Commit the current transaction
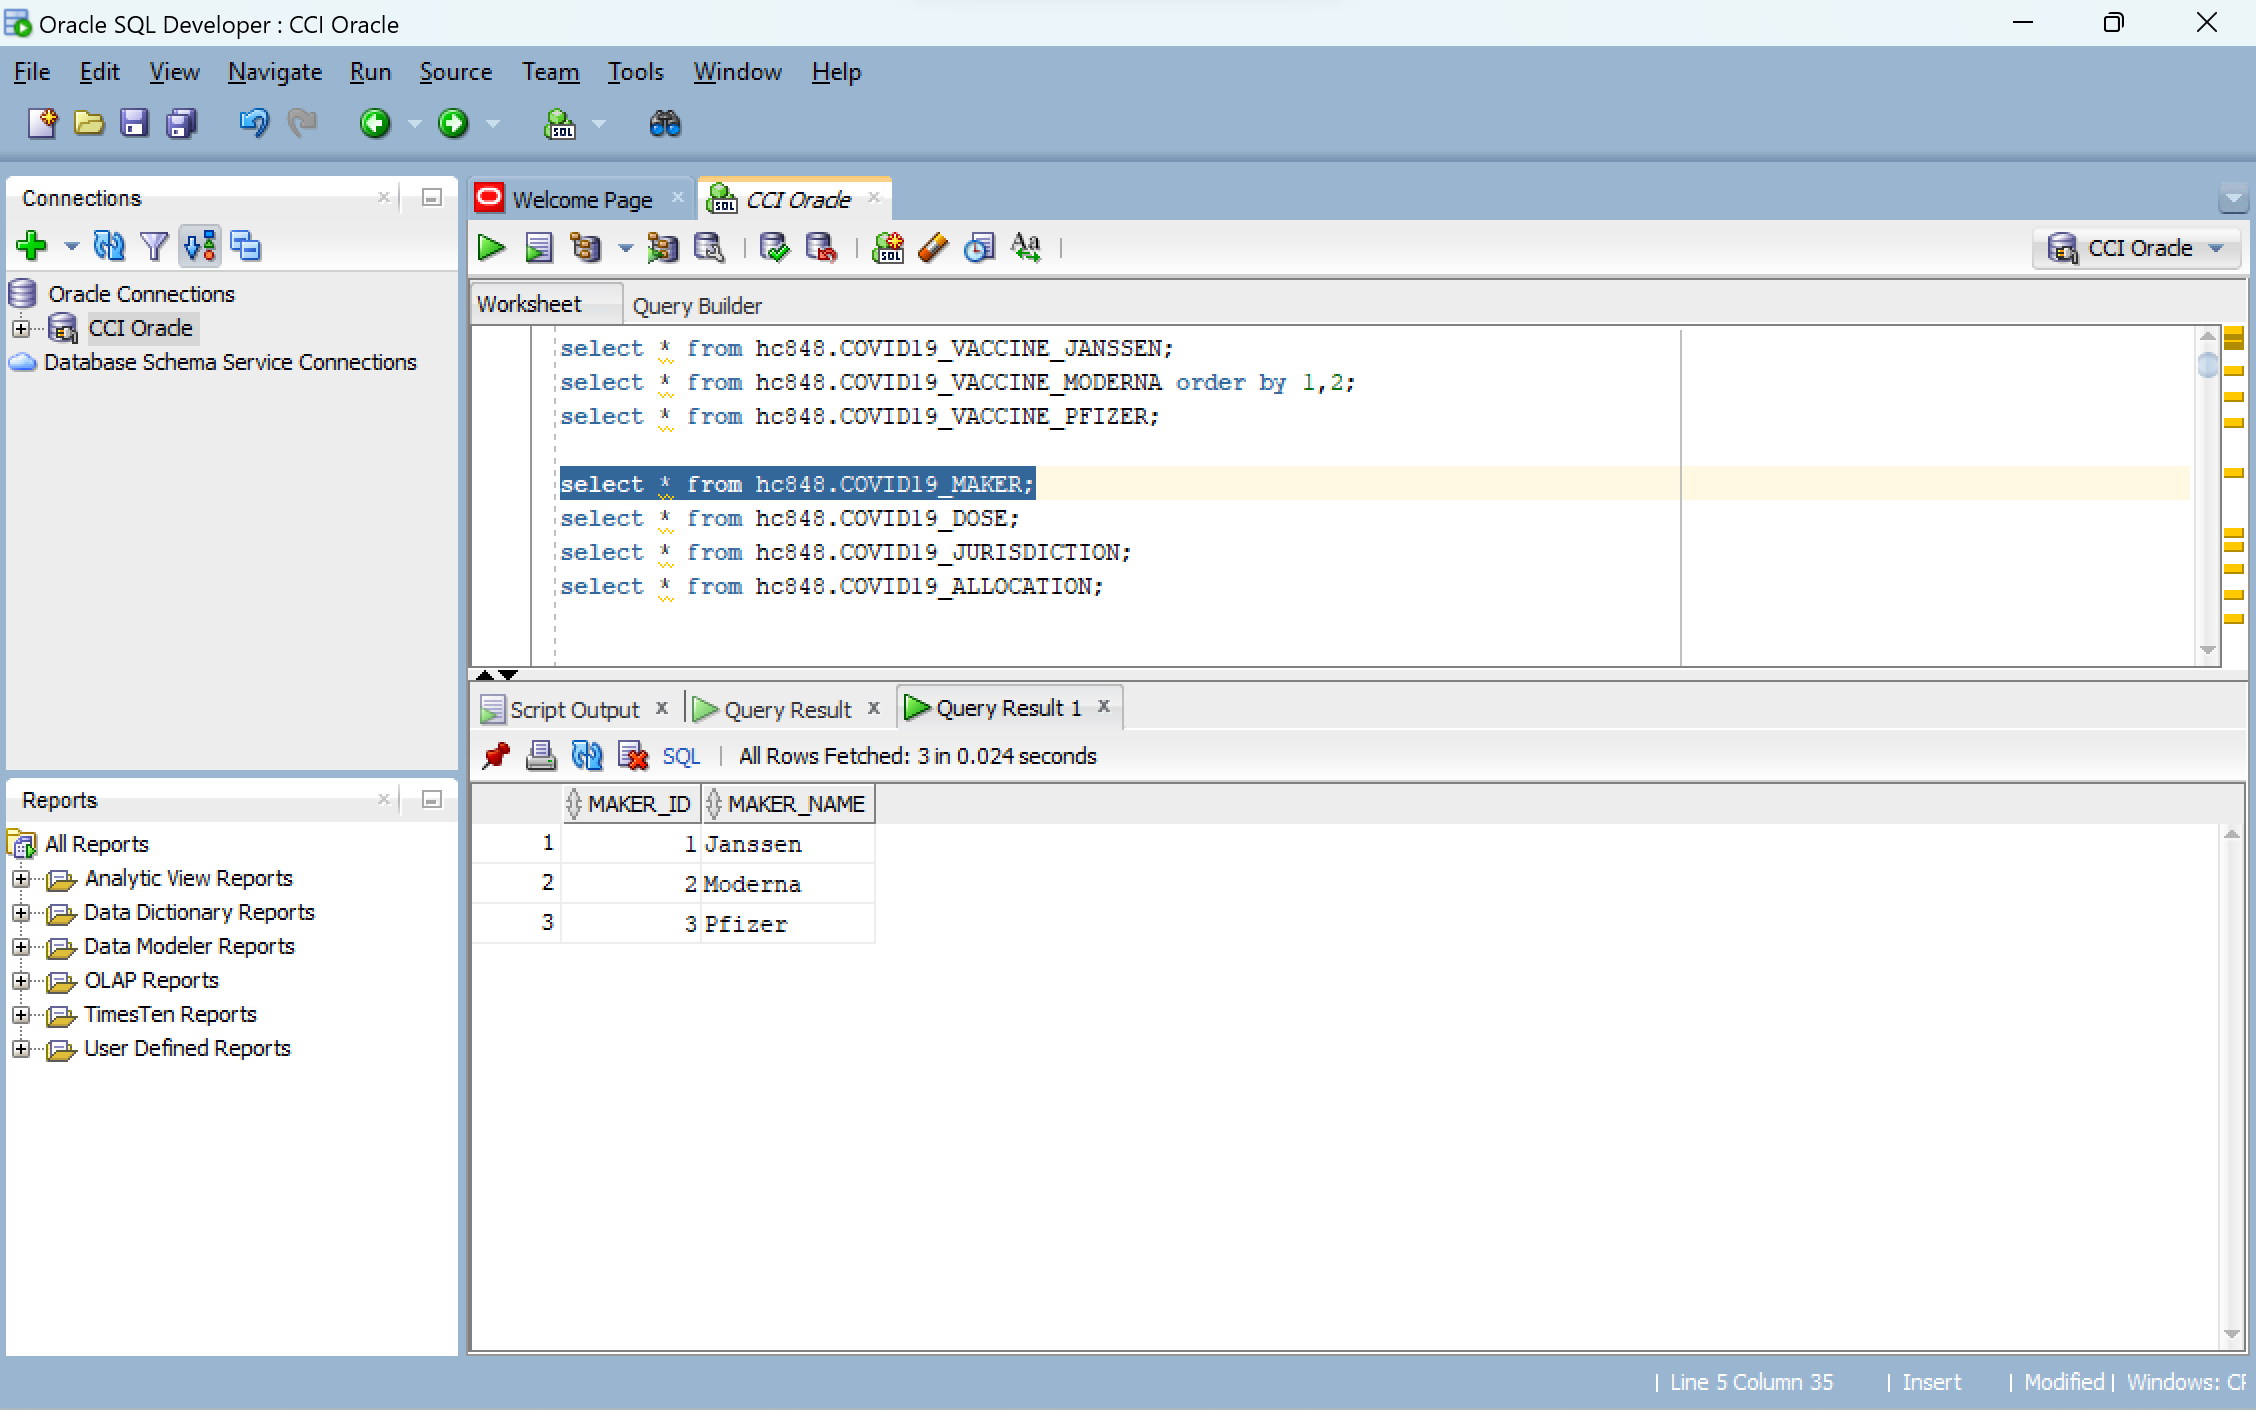The image size is (2256, 1410). pyautogui.click(x=774, y=248)
